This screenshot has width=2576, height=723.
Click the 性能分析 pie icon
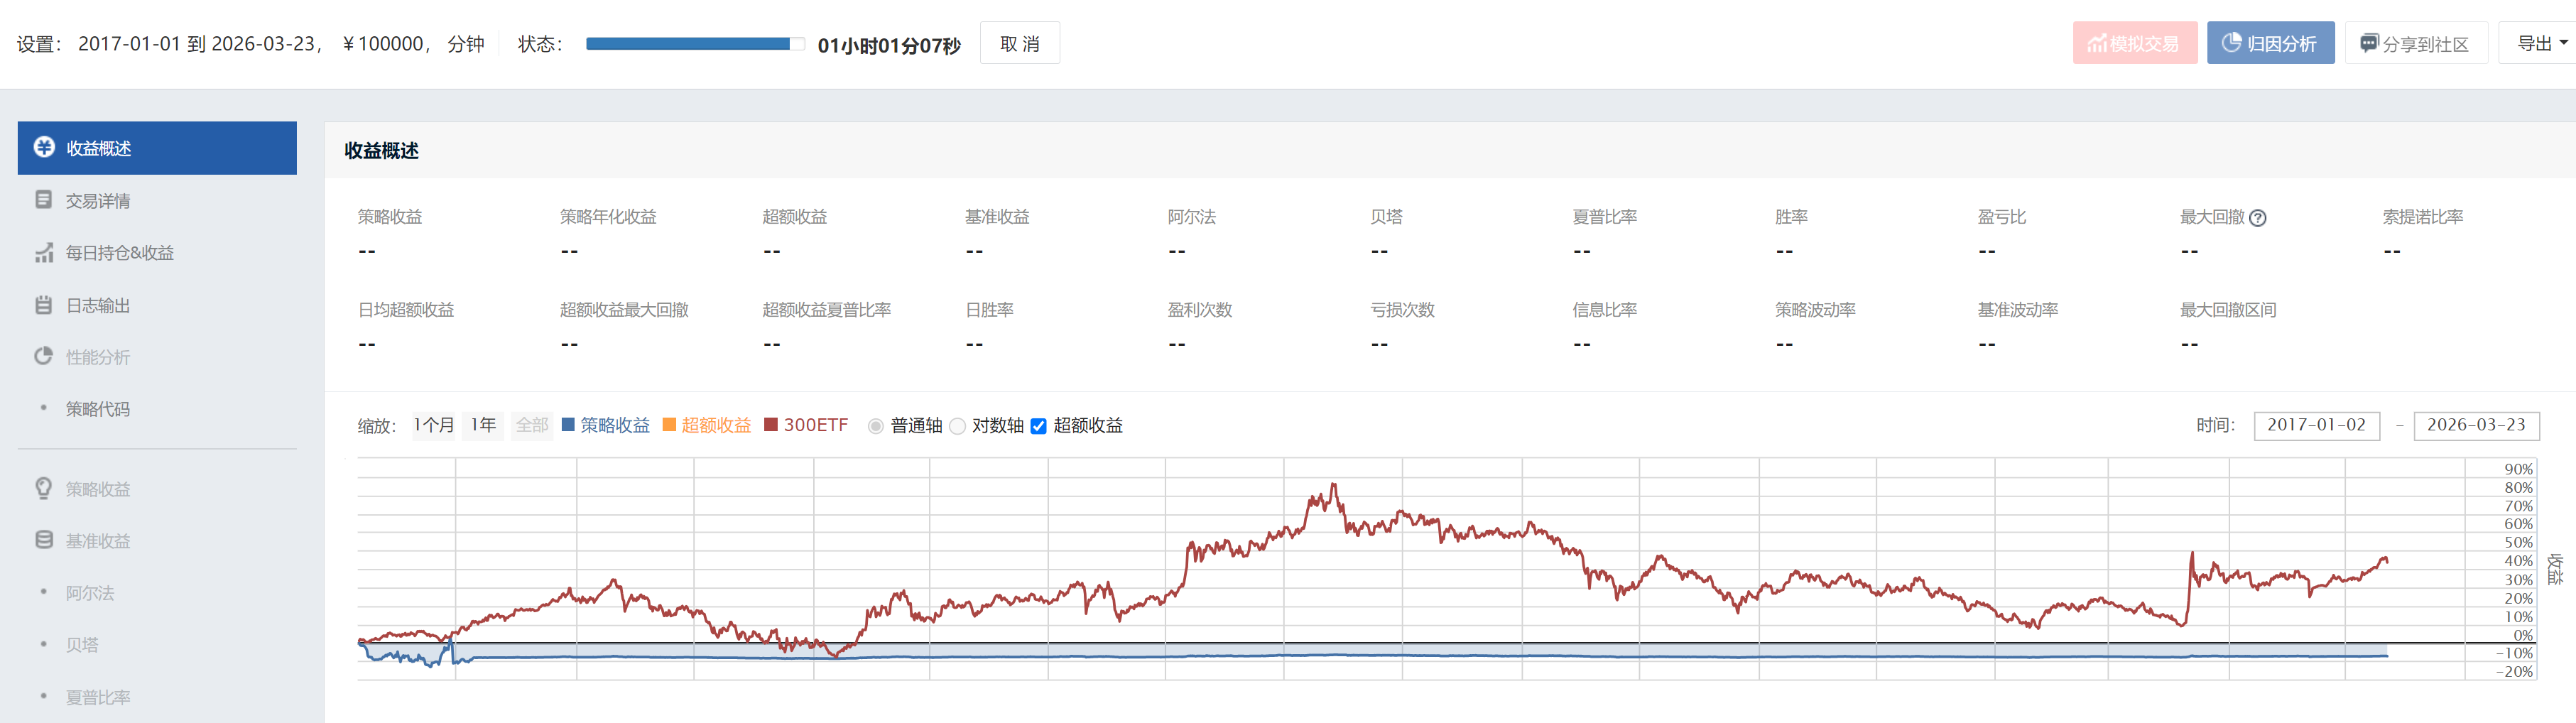pos(44,357)
